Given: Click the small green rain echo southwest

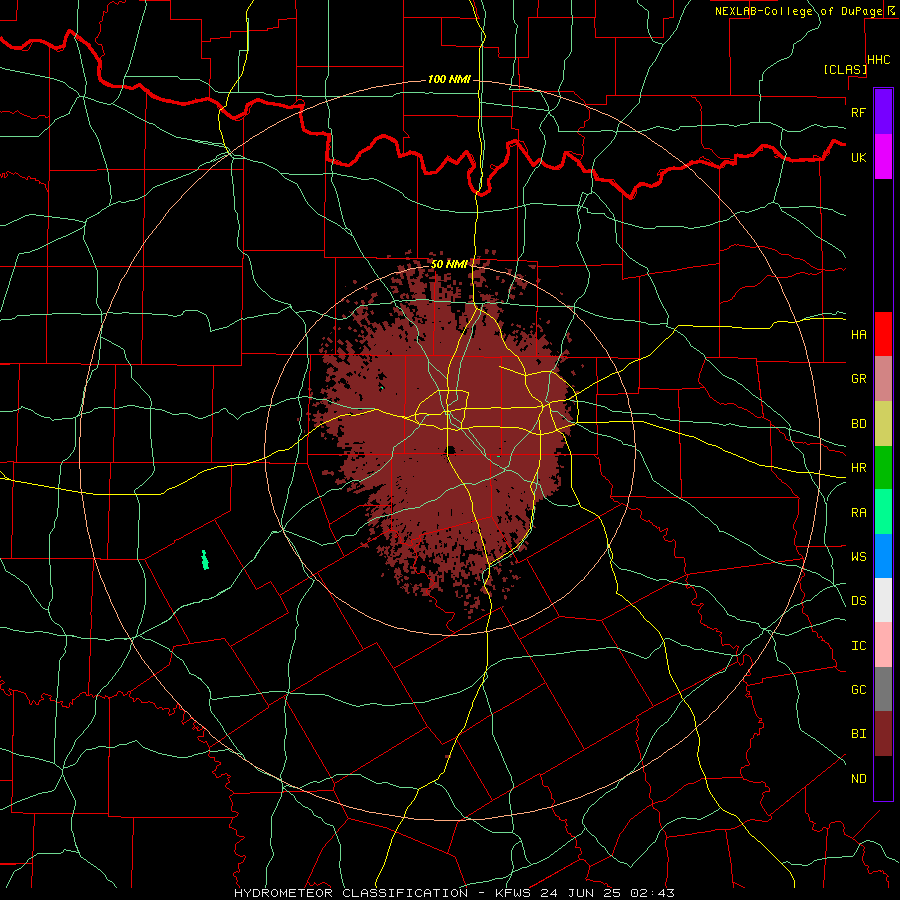Looking at the screenshot, I should pos(205,560).
